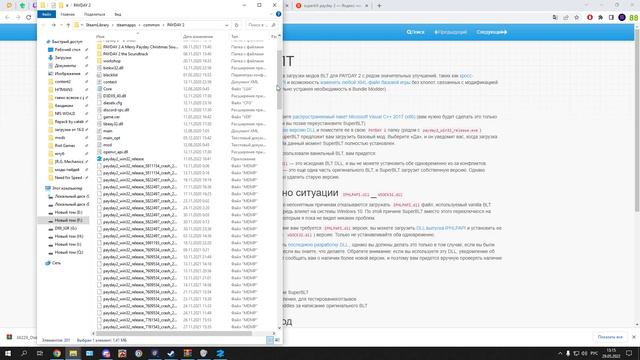Expand the Explorer ribbon chevron
This screenshot has height=360, width=640.
[x=271, y=14]
